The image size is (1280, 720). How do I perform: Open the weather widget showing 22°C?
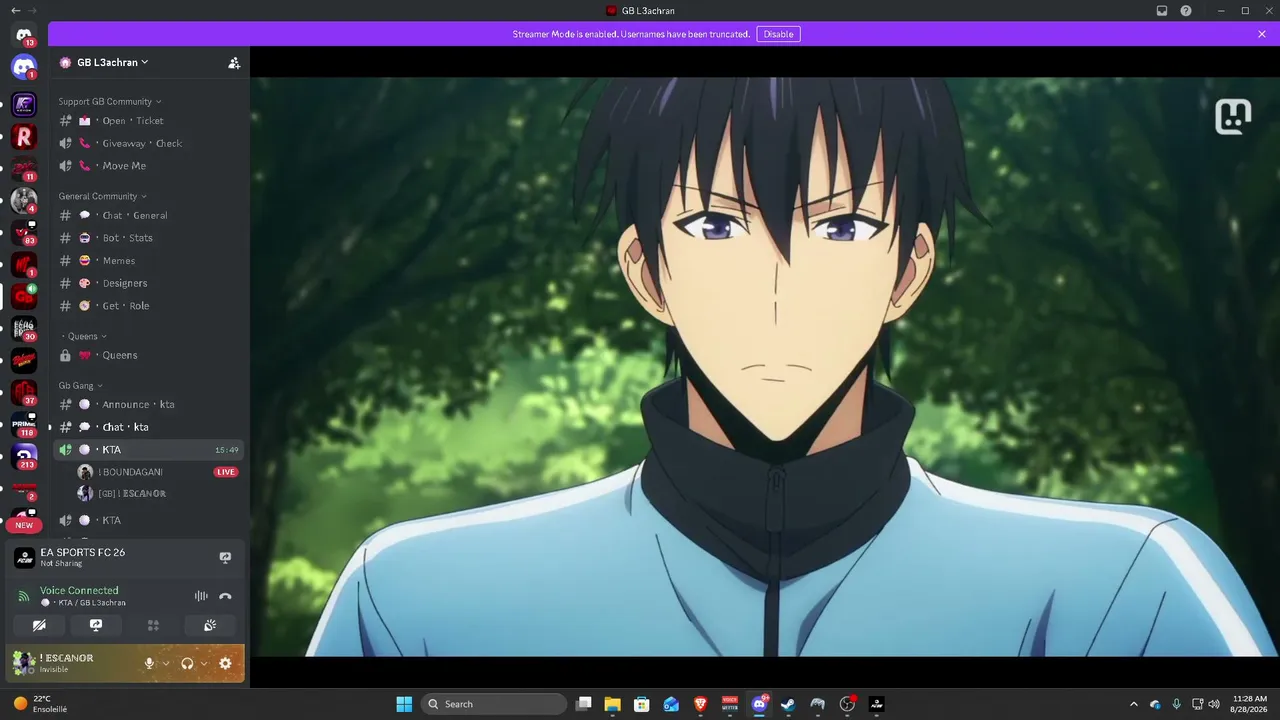[40, 704]
